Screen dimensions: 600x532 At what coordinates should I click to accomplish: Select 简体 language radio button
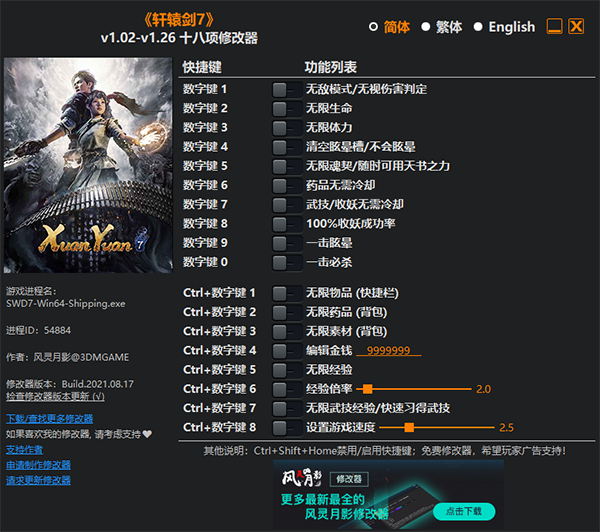tap(374, 27)
